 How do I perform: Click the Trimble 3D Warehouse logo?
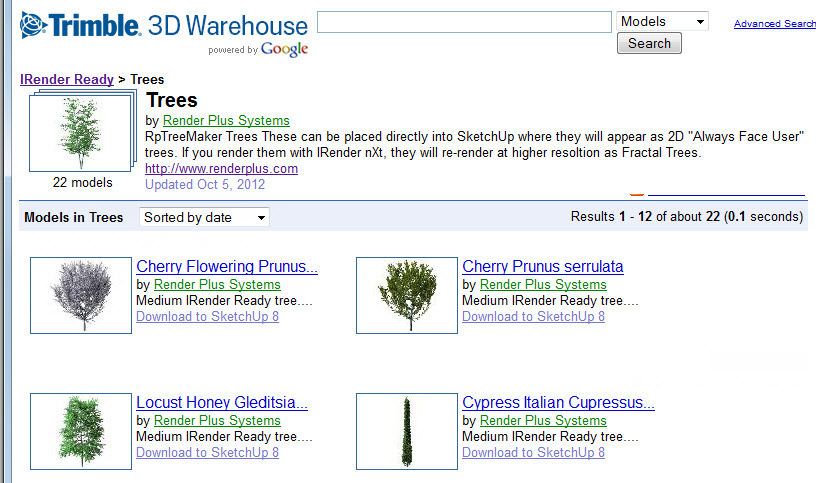coord(164,26)
